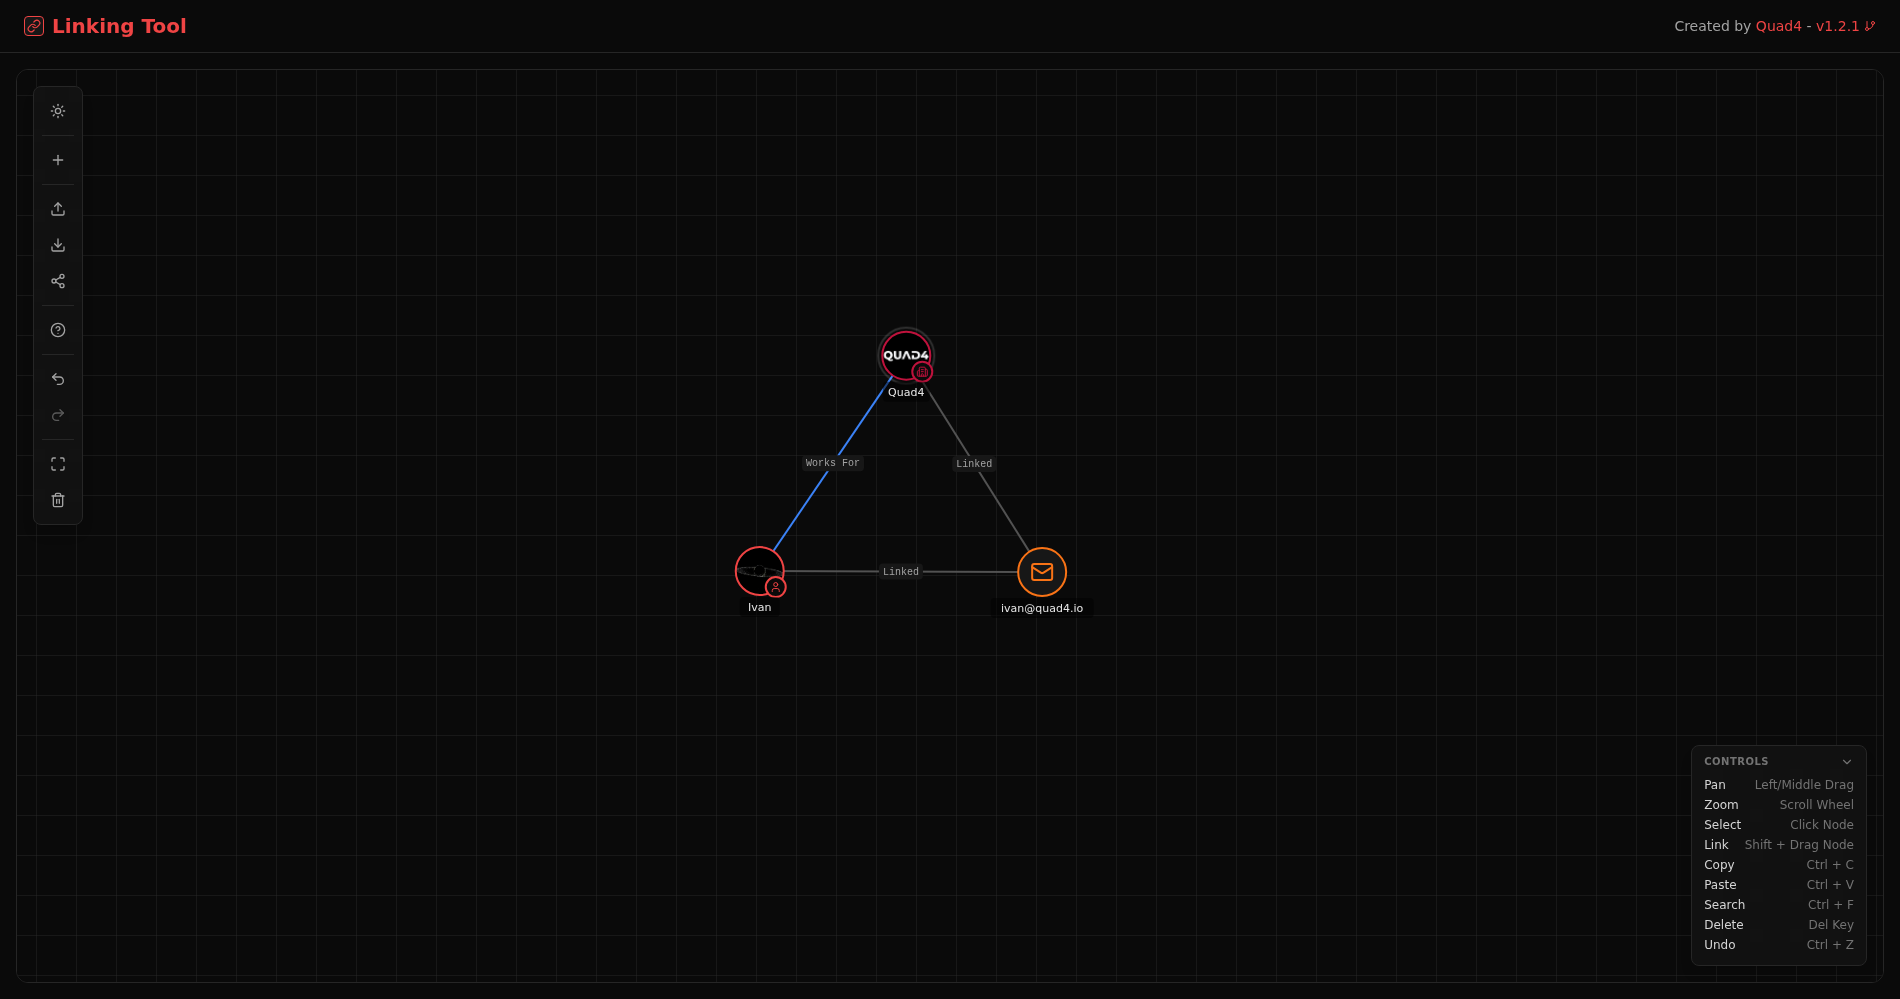Click the Linked label between Ivan and email
The image size is (1900, 999).
click(x=900, y=571)
